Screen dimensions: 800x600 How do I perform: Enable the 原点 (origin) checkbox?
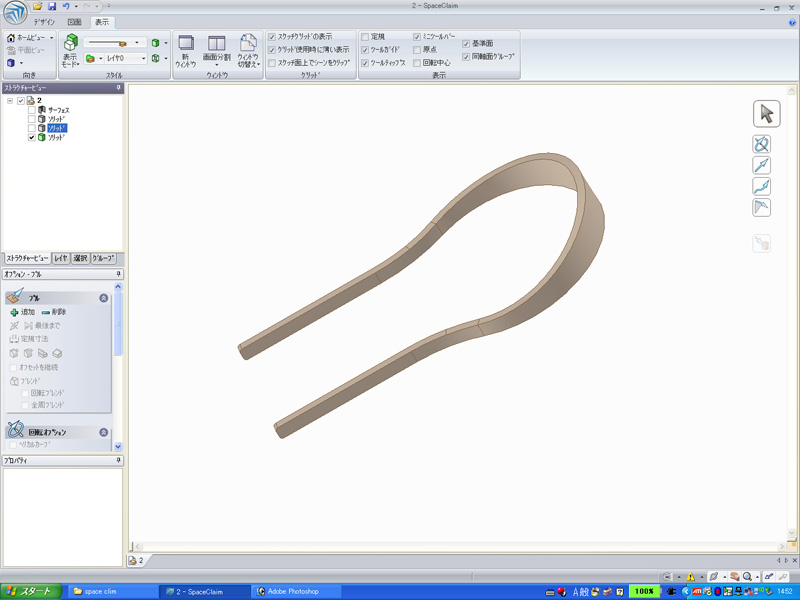(x=417, y=50)
